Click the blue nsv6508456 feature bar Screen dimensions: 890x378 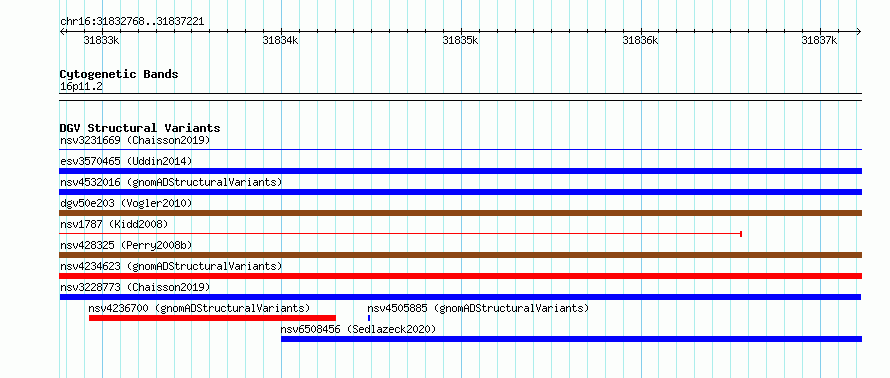[572, 339]
